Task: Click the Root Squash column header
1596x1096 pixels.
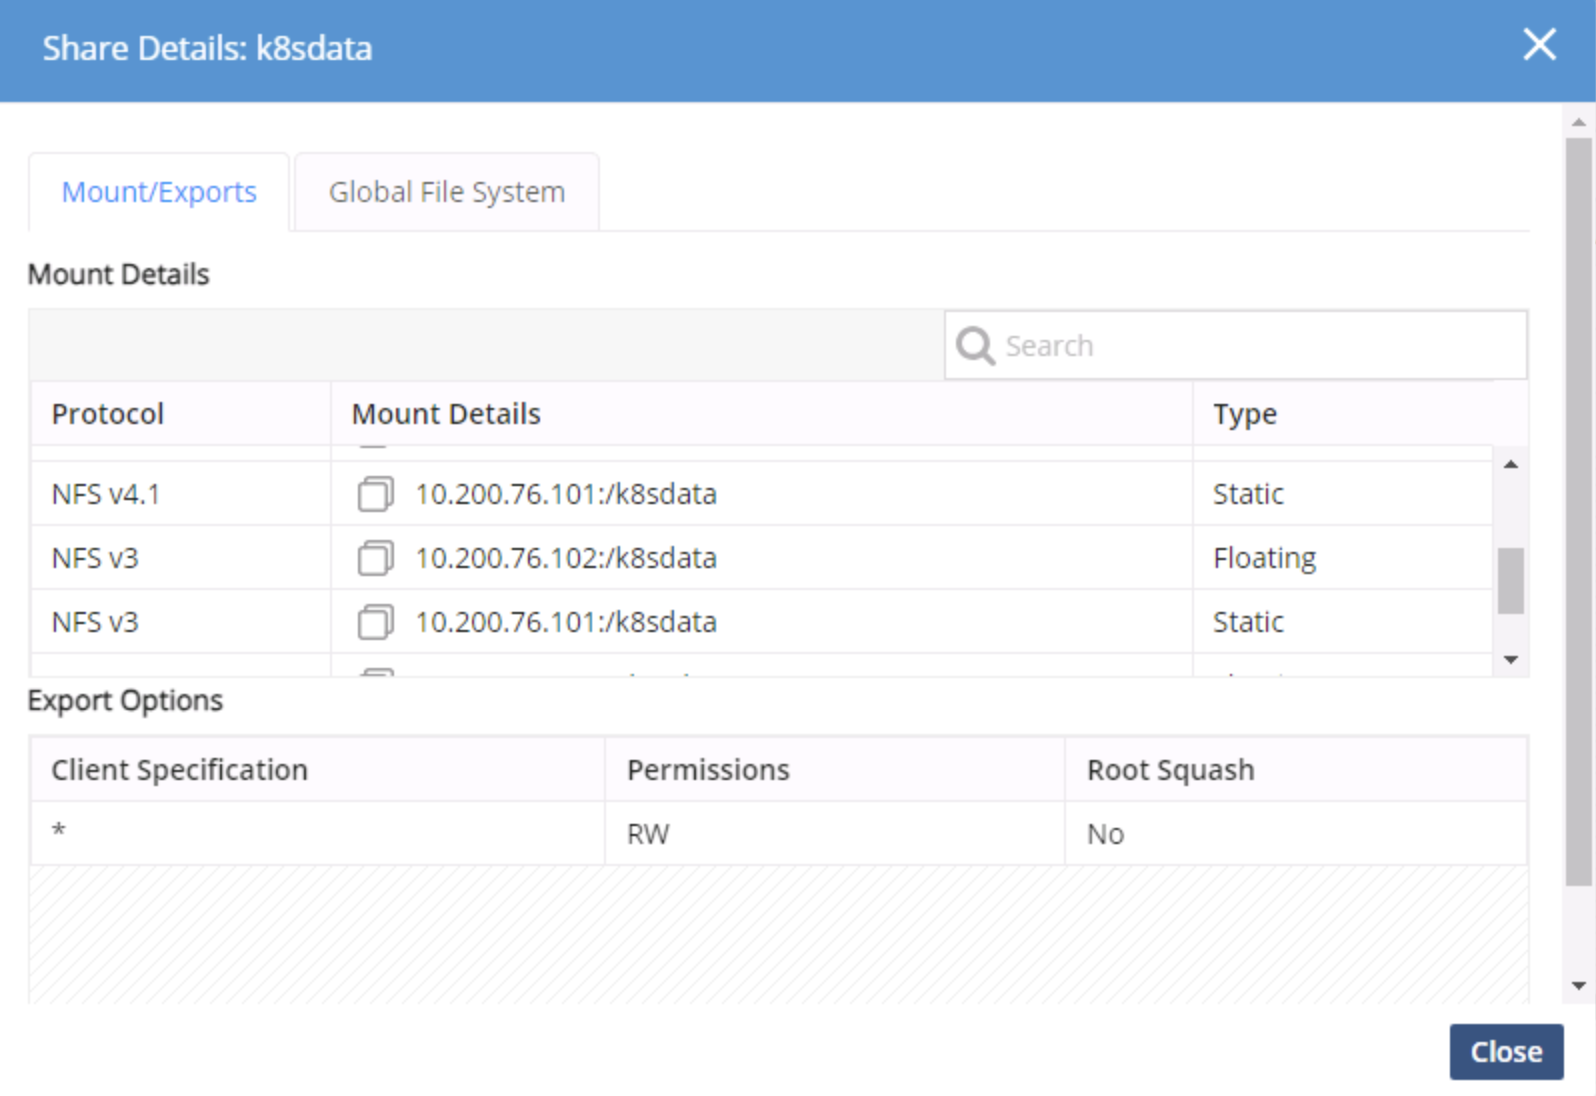Action: 1296,770
